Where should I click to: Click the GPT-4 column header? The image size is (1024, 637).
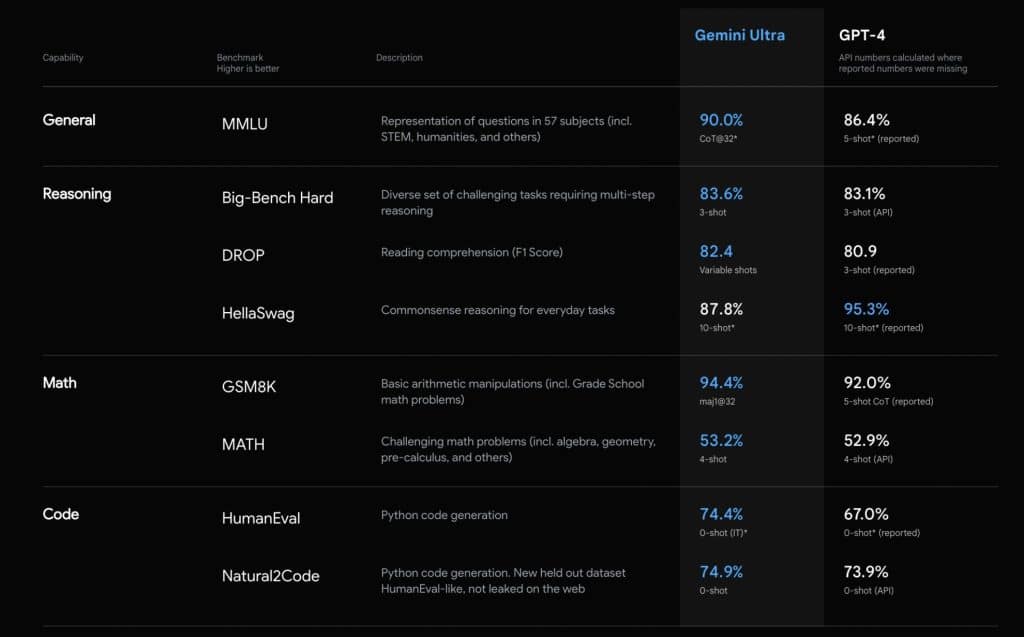pos(861,35)
